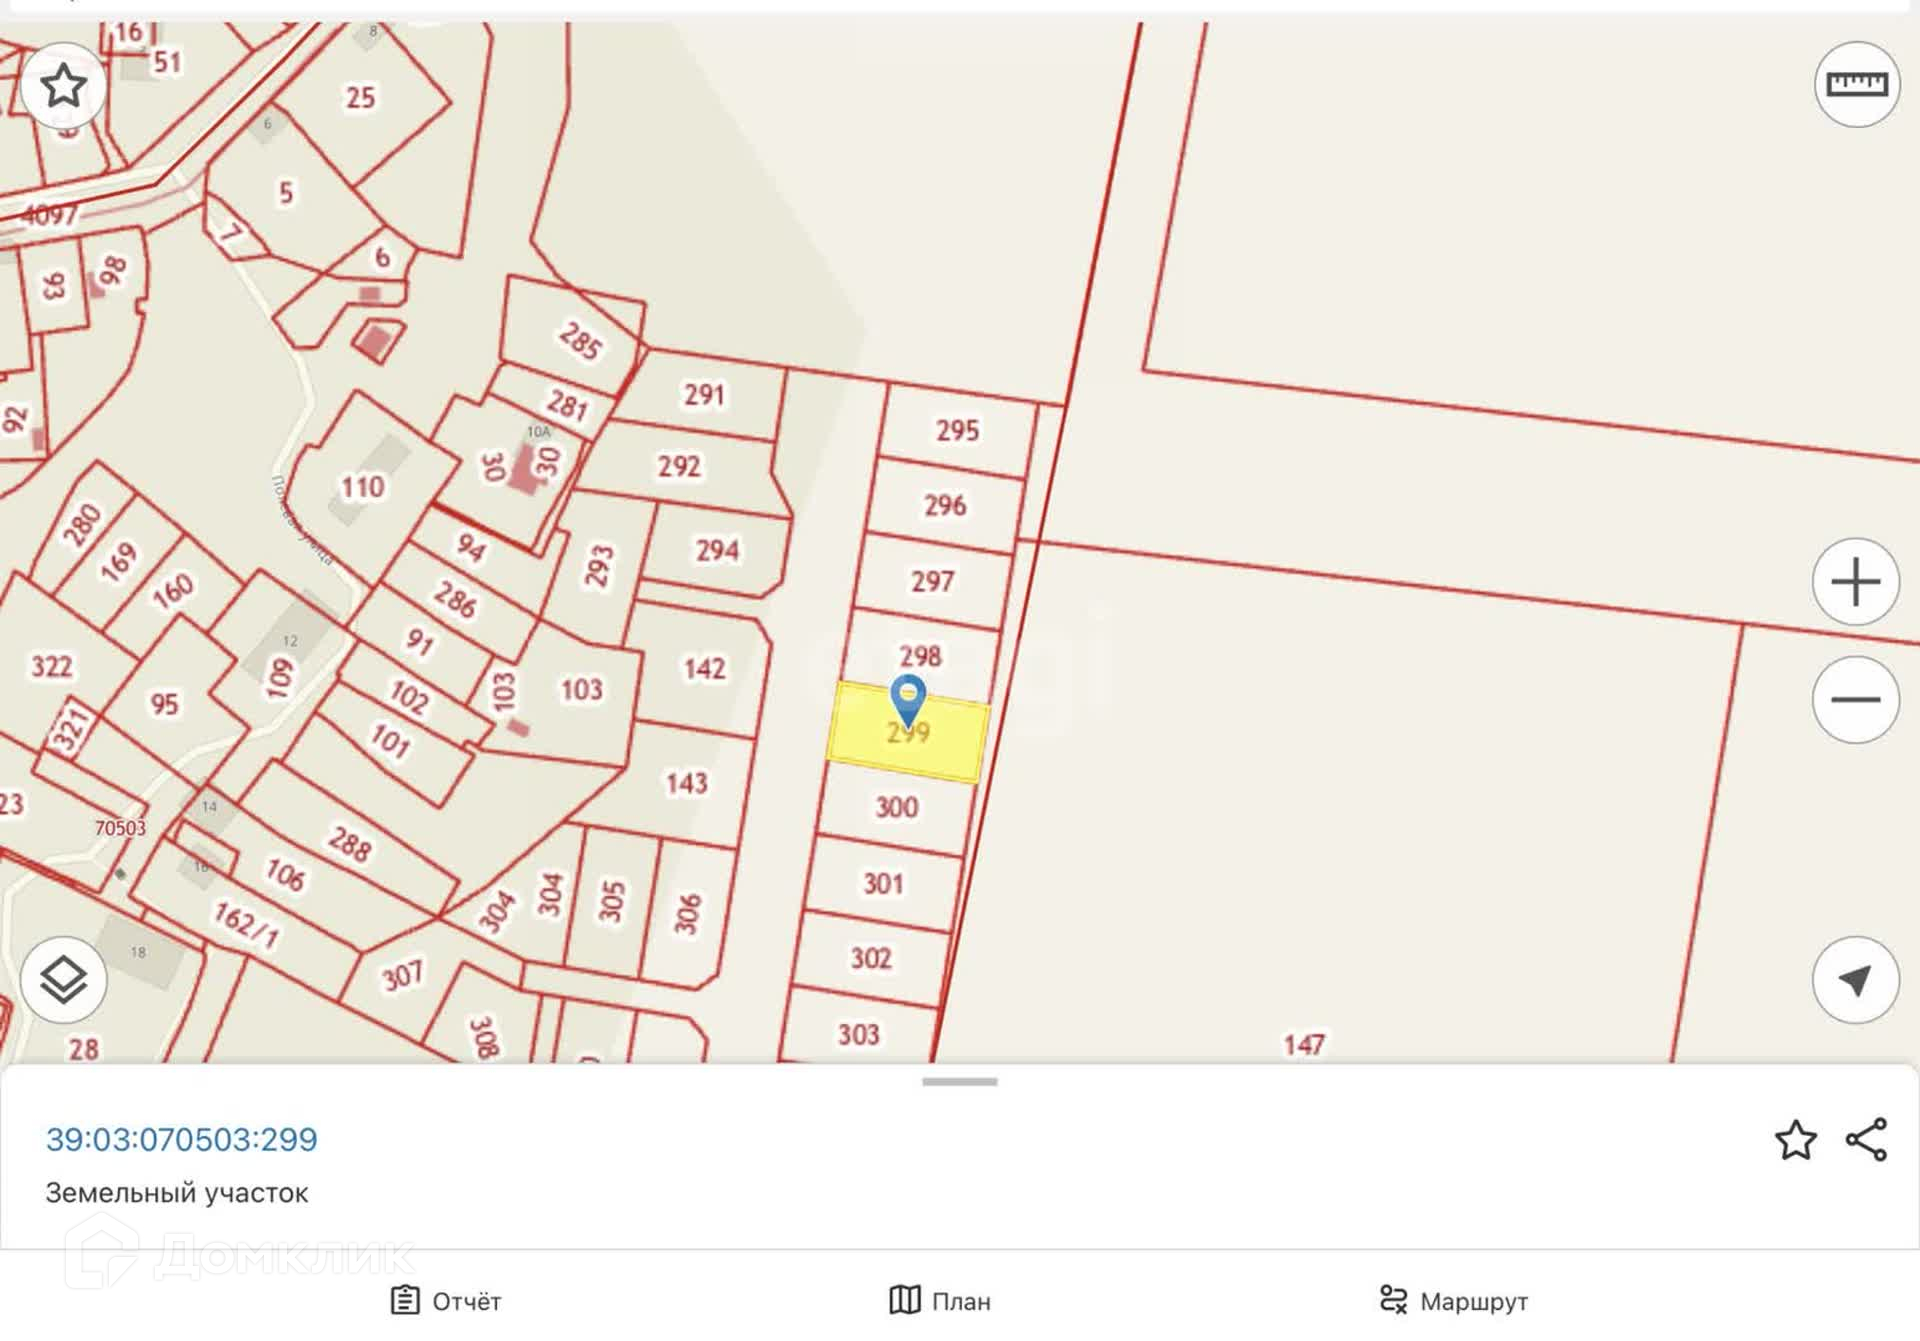Click parcel 110 on the map
1920x1341 pixels.
[362, 487]
